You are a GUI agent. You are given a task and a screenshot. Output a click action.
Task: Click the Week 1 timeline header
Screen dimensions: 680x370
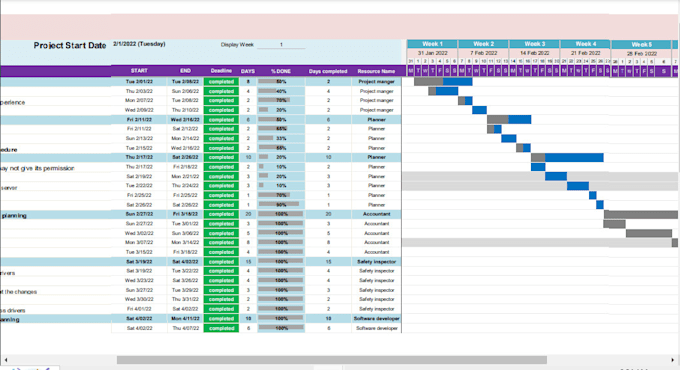[x=432, y=44]
